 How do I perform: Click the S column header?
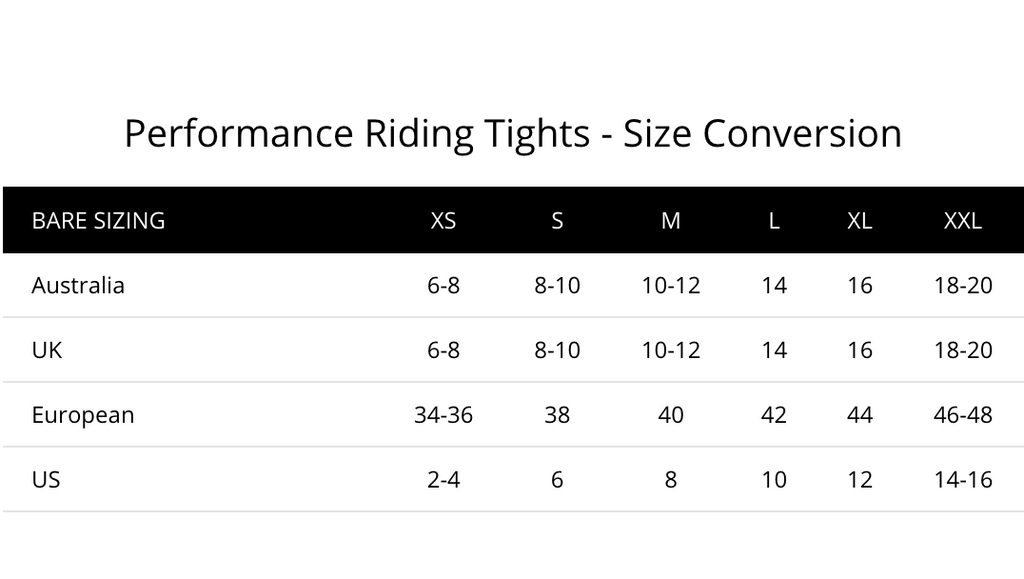point(557,221)
